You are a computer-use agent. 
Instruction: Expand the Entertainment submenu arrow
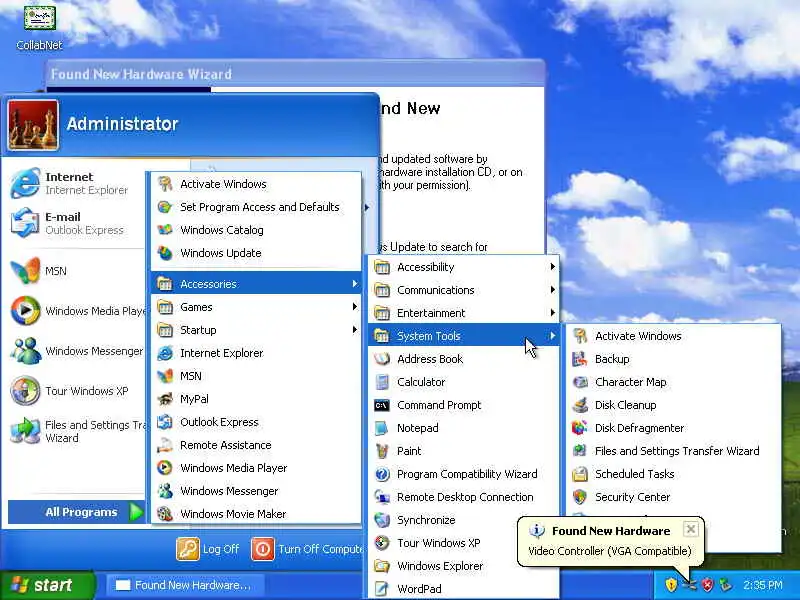tap(553, 312)
